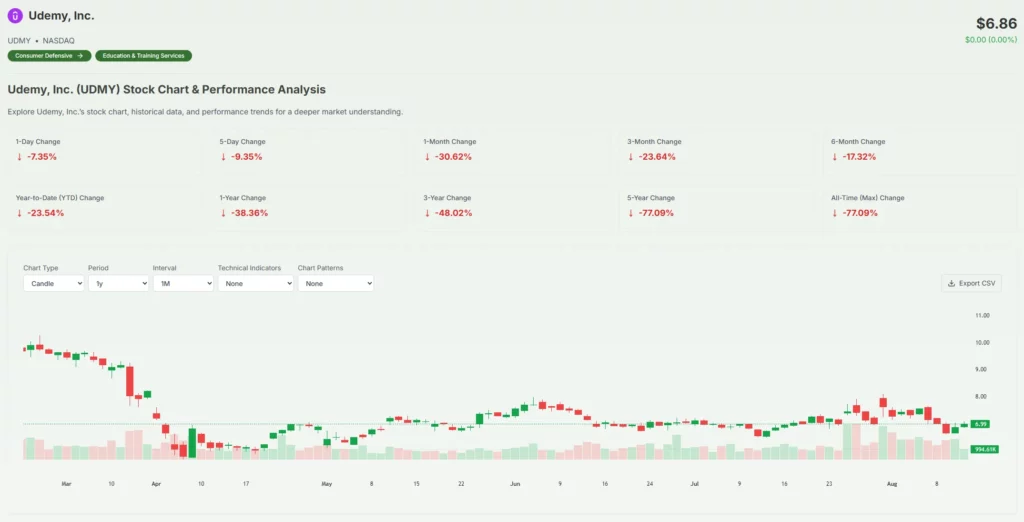This screenshot has width=1024, height=522.
Task: Click the download icon beside Export CSV
Action: coord(951,283)
